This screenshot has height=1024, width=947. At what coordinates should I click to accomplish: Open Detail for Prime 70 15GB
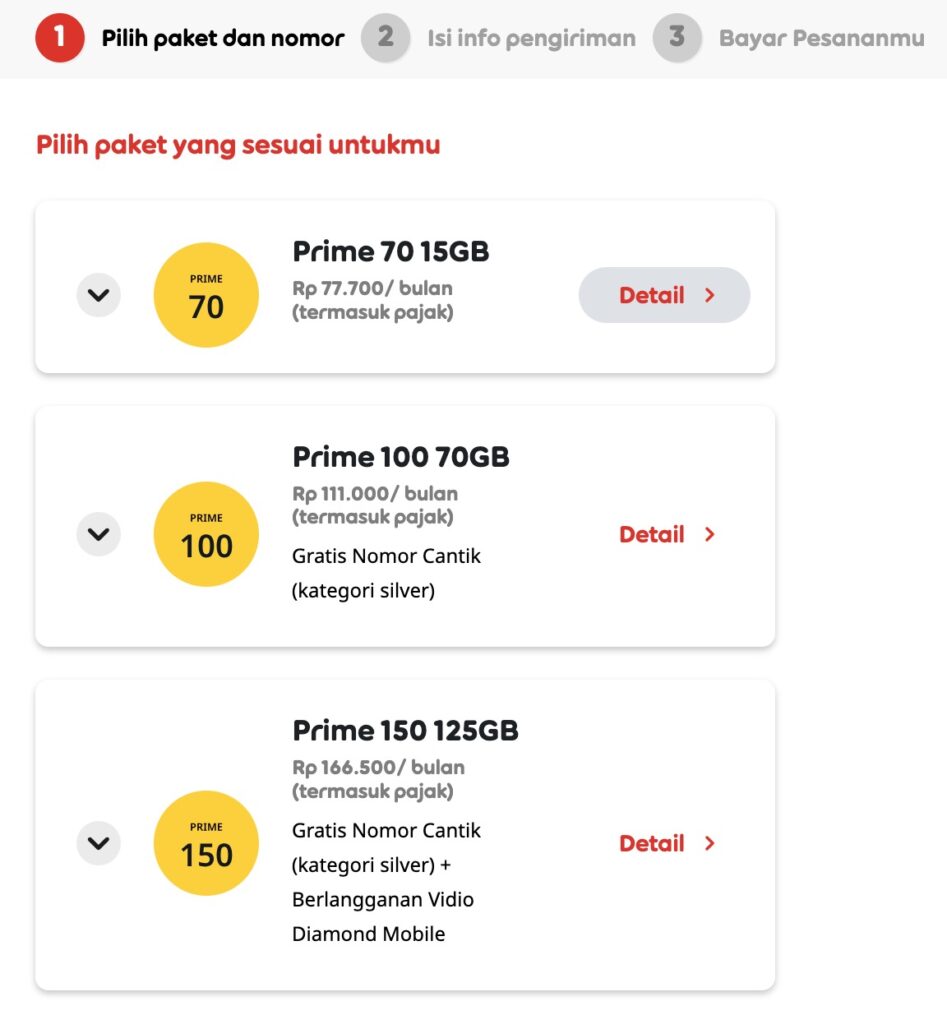(665, 295)
